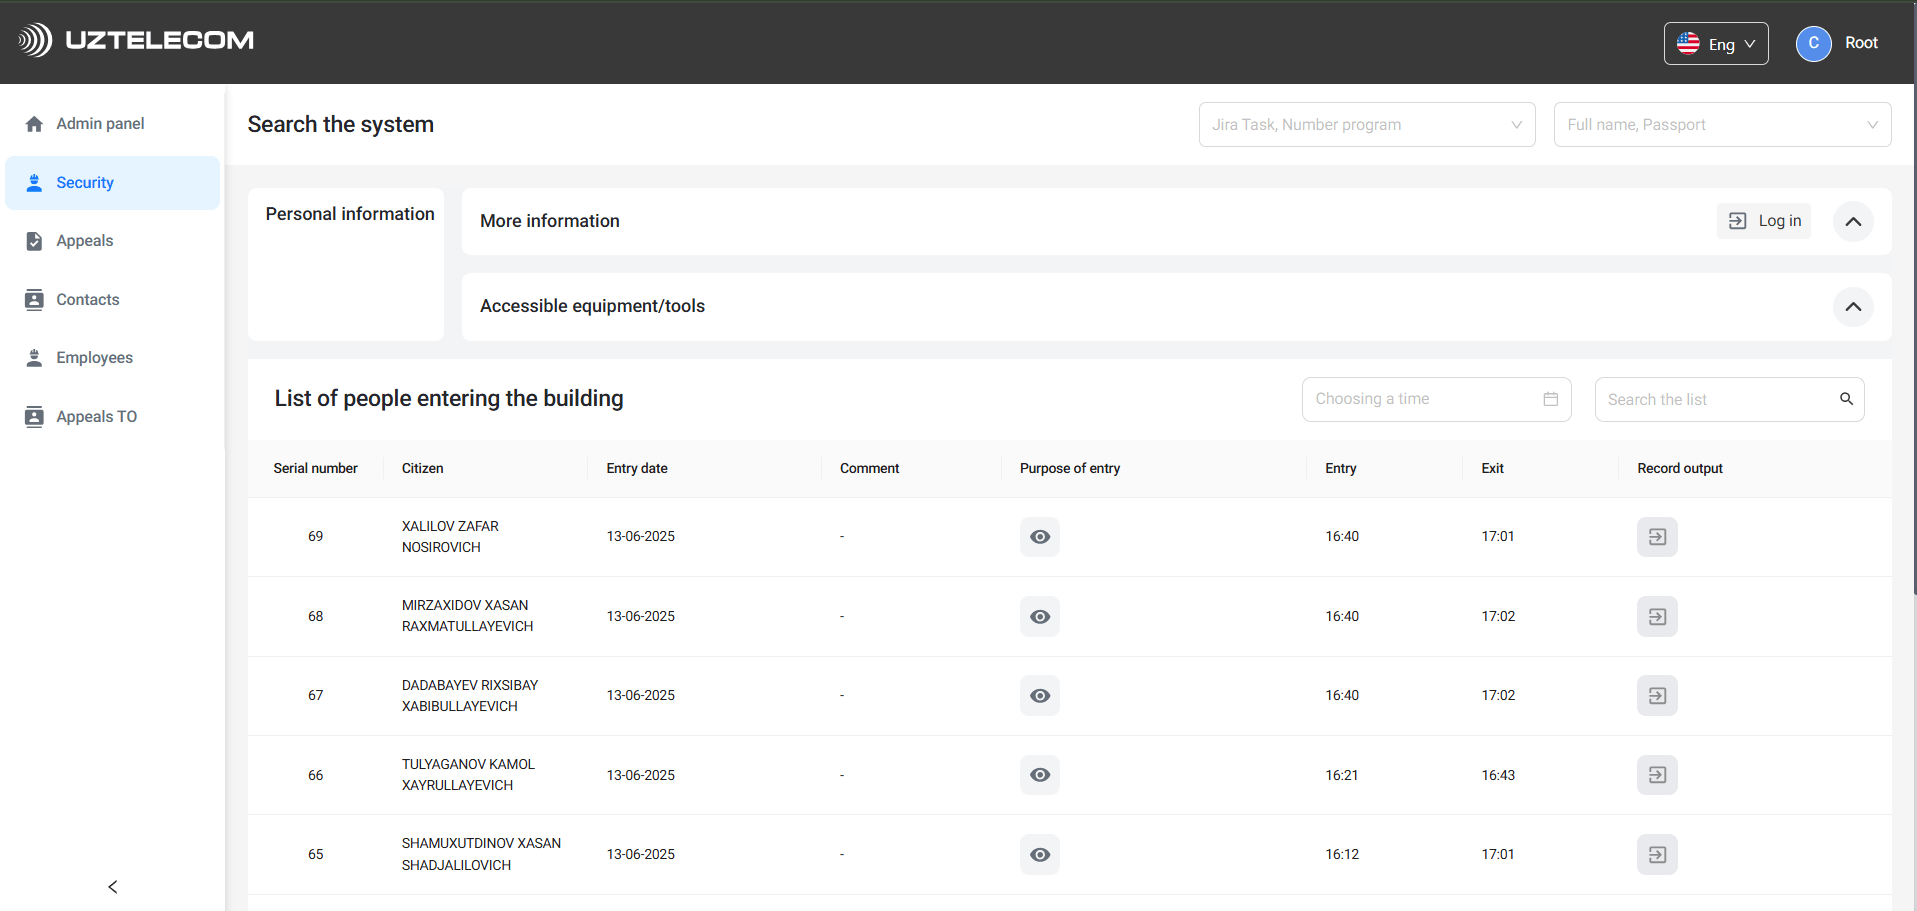The width and height of the screenshot is (1917, 911).
Task: Click record output icon for serial 65
Action: (1656, 855)
